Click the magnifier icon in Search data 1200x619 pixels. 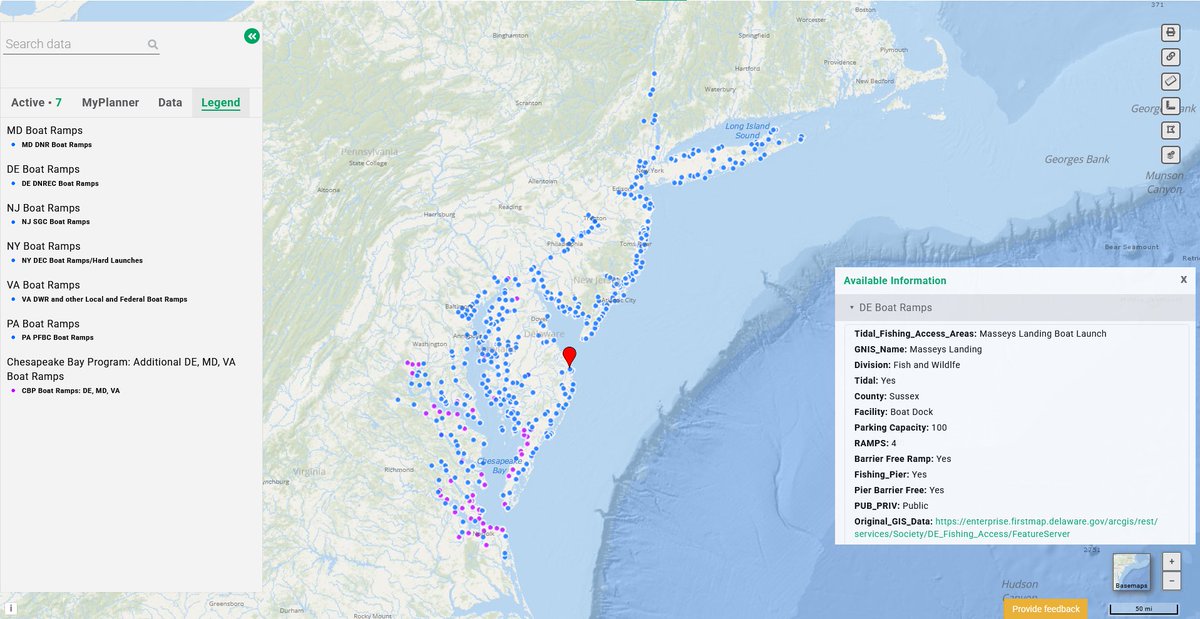pyautogui.click(x=152, y=44)
